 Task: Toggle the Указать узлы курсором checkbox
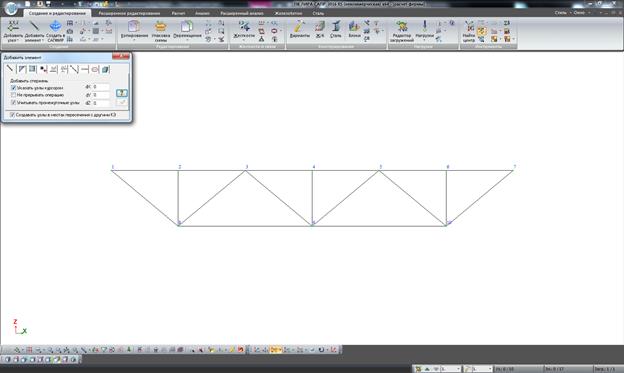tap(14, 88)
